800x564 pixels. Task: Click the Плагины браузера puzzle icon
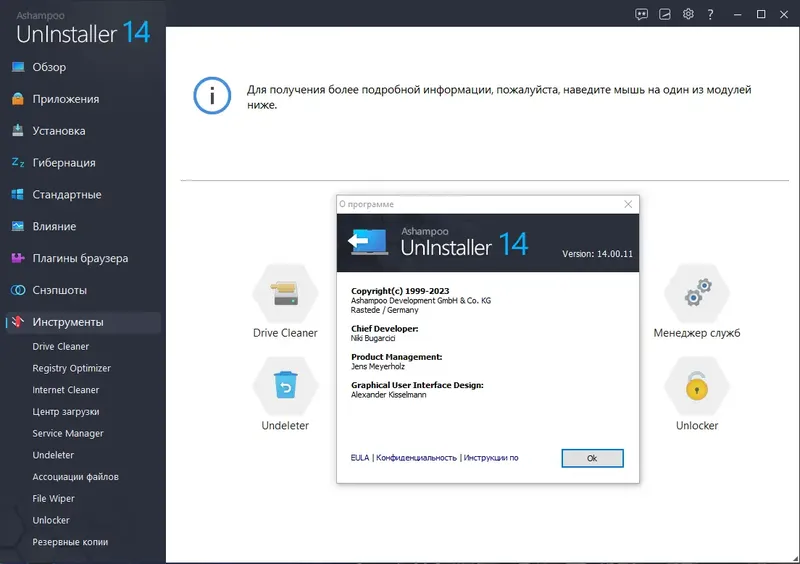18,258
